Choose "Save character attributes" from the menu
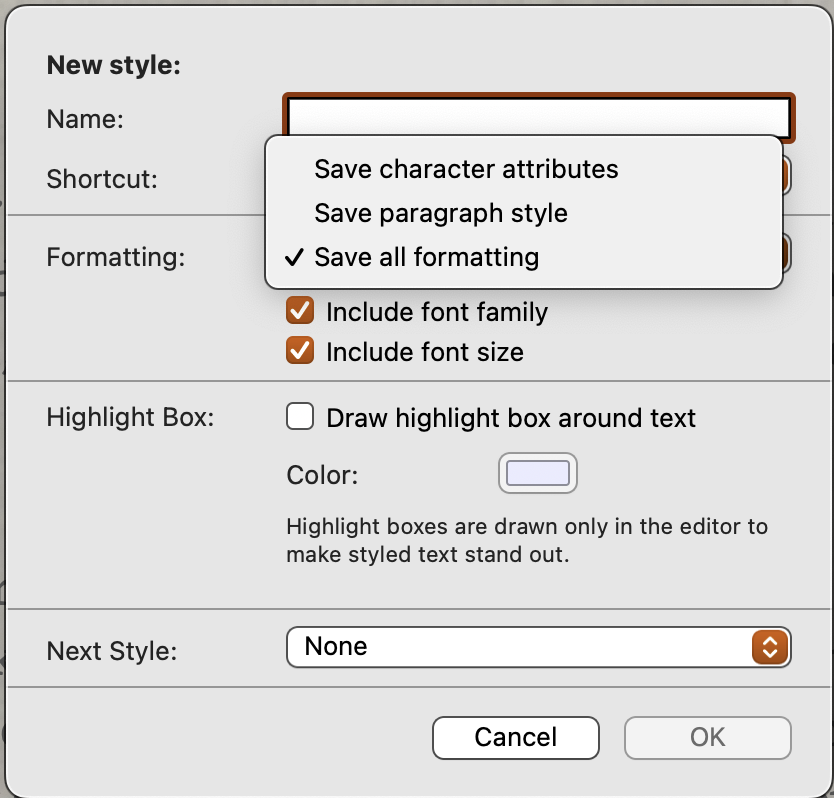This screenshot has height=798, width=834. point(466,169)
